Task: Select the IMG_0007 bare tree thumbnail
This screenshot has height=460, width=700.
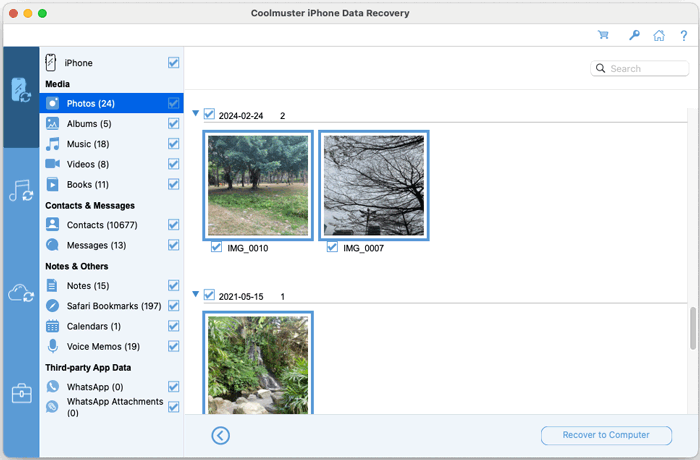Action: (374, 186)
